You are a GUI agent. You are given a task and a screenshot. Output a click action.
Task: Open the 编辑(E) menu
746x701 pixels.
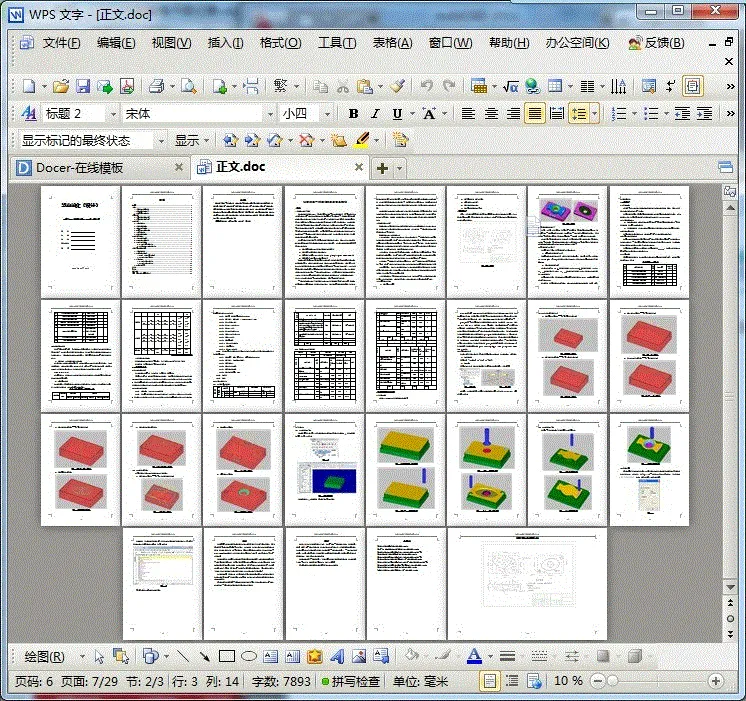(x=116, y=43)
